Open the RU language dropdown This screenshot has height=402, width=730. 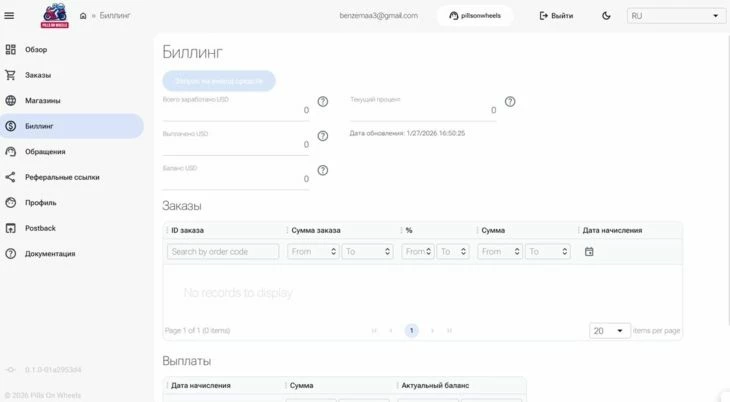click(x=676, y=15)
